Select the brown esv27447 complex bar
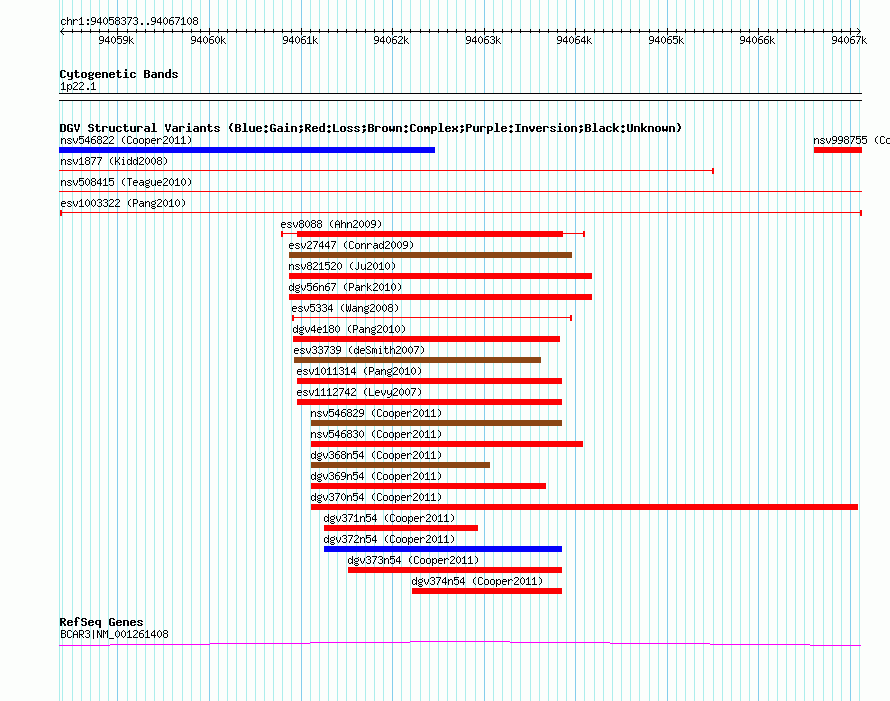The image size is (890, 701). [x=430, y=255]
